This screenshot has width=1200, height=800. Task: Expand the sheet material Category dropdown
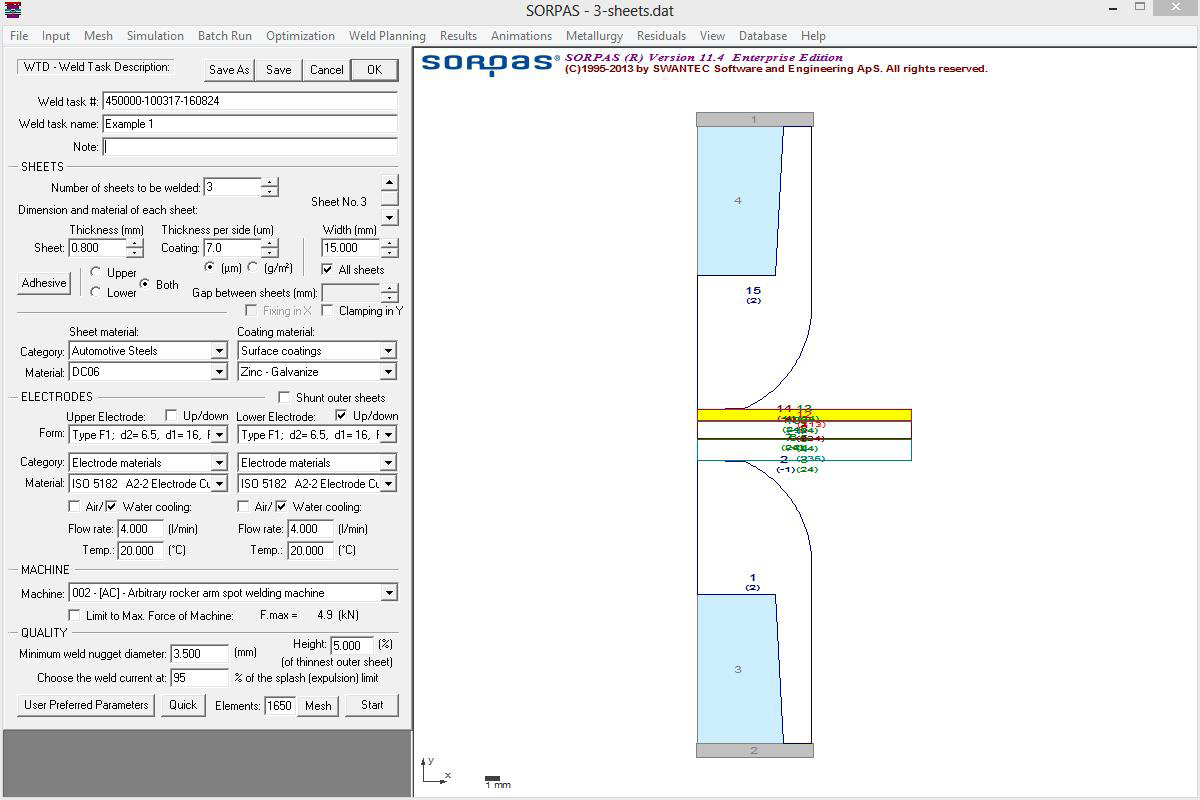(219, 351)
